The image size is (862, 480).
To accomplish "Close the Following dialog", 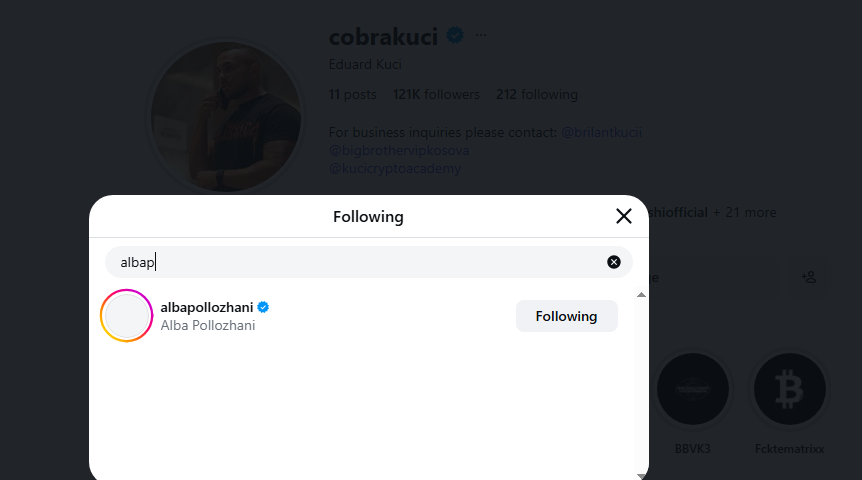I will click(624, 216).
